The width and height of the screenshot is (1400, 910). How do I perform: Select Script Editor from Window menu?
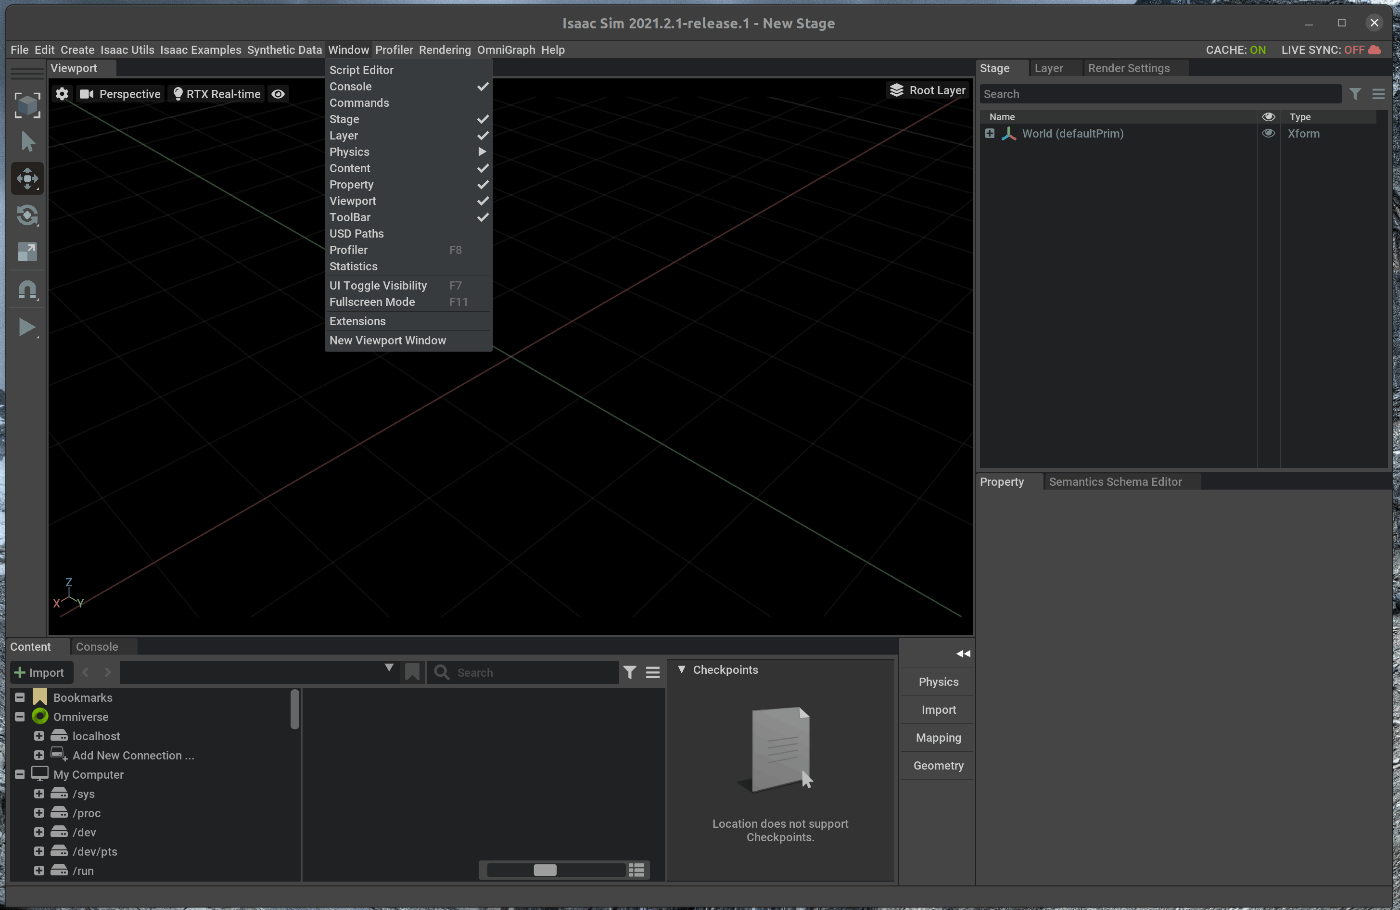click(x=408, y=70)
